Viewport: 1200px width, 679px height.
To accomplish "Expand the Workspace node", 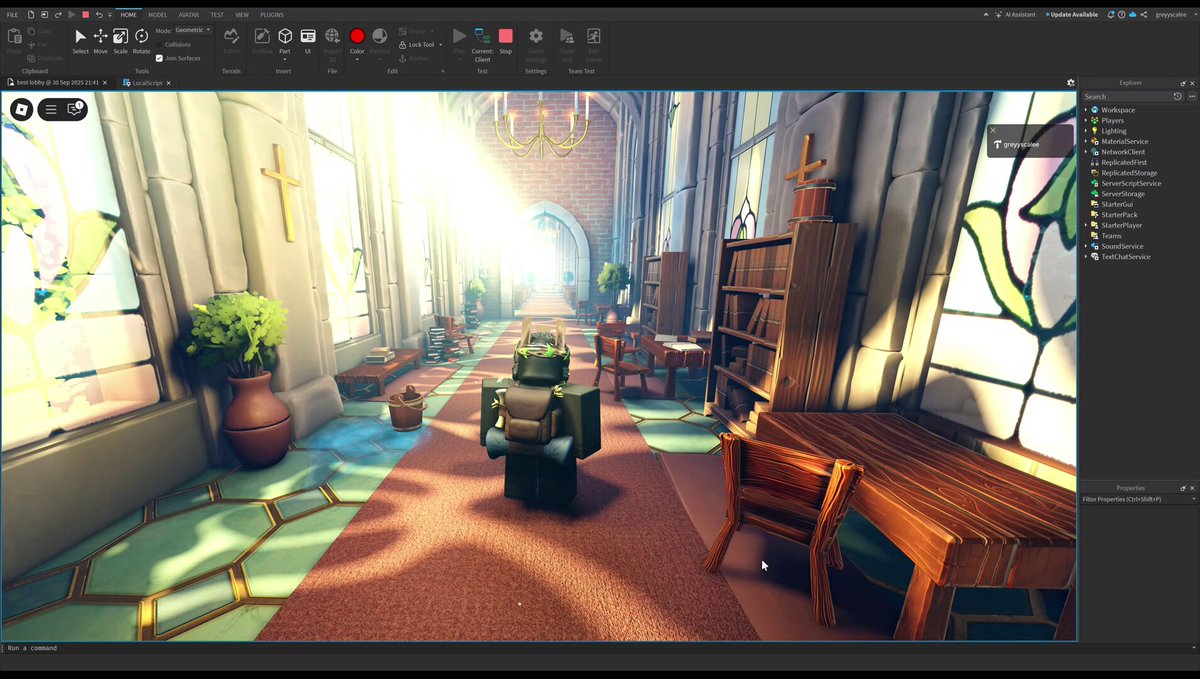I will point(1086,110).
